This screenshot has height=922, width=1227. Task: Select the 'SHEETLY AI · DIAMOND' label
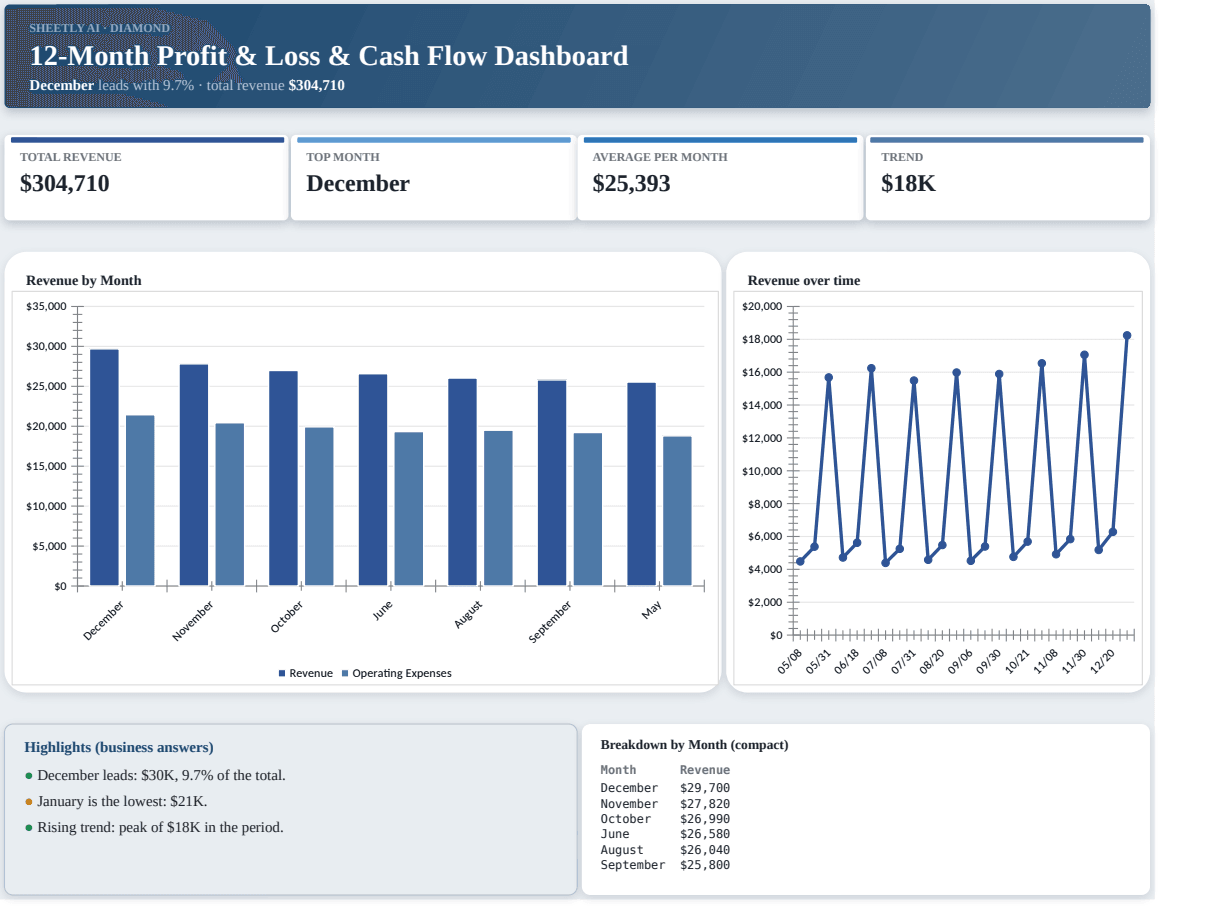click(100, 28)
